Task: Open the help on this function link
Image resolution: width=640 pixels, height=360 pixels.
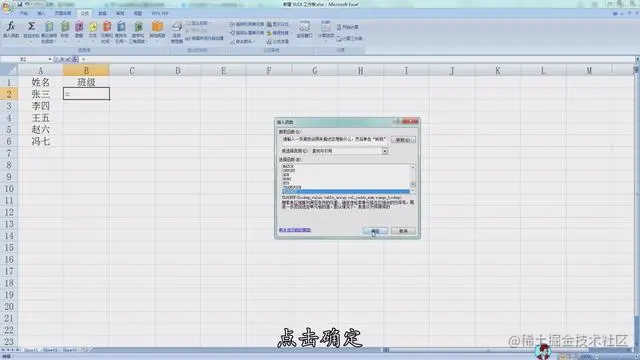Action: [295, 230]
